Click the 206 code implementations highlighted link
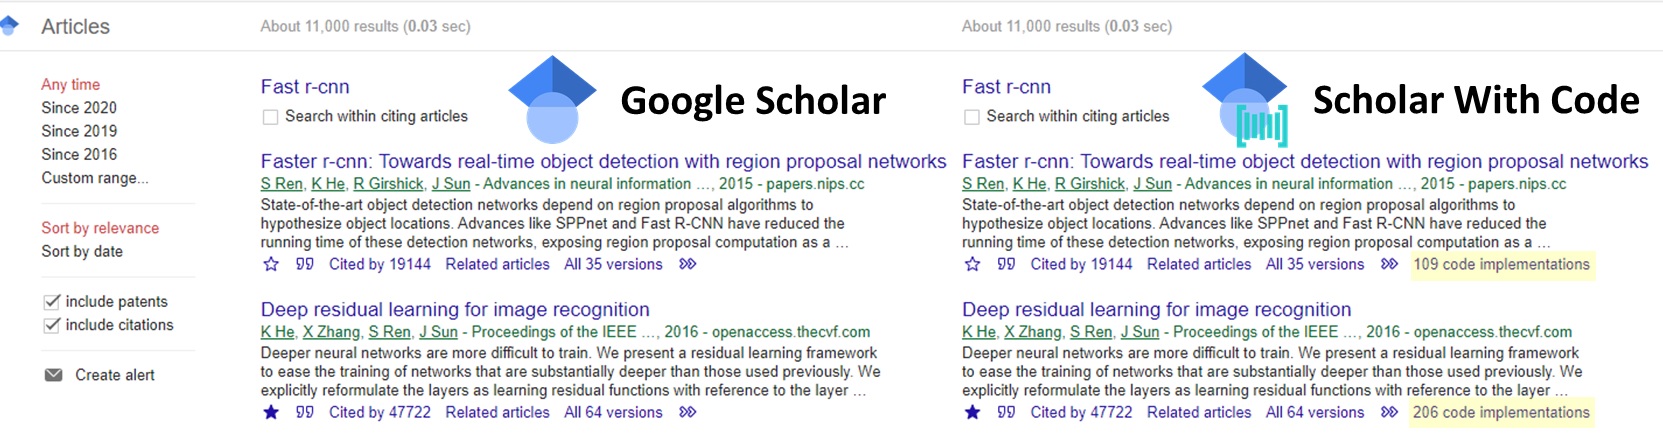1663x435 pixels. click(x=1500, y=412)
